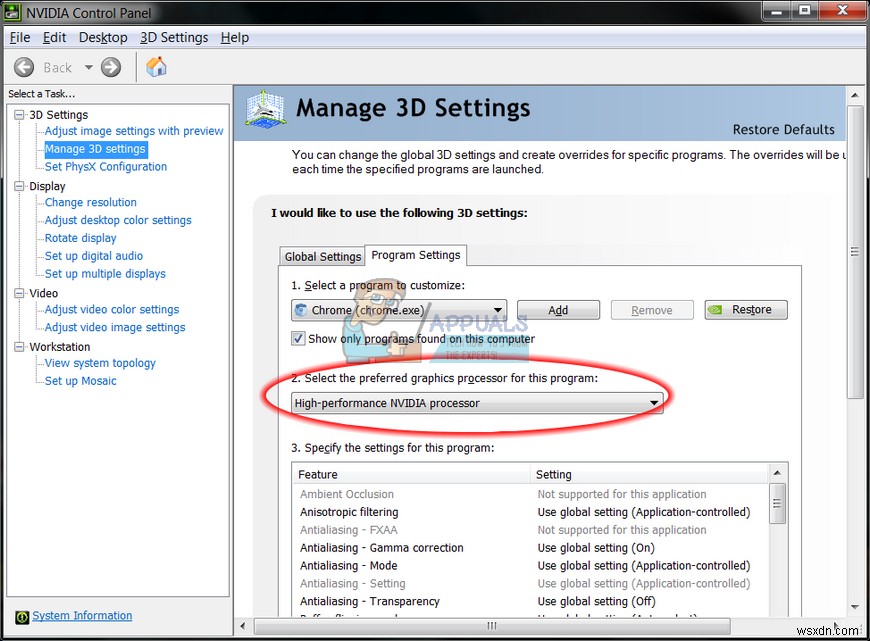Image resolution: width=870 pixels, height=641 pixels.
Task: Collapse the 3D Settings tree node
Action: (x=19, y=115)
